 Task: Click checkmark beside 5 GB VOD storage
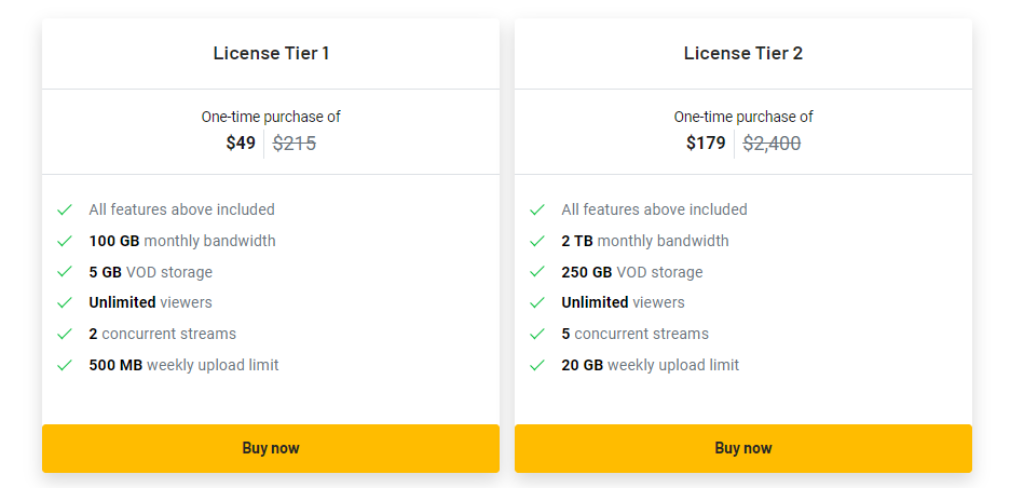(64, 272)
